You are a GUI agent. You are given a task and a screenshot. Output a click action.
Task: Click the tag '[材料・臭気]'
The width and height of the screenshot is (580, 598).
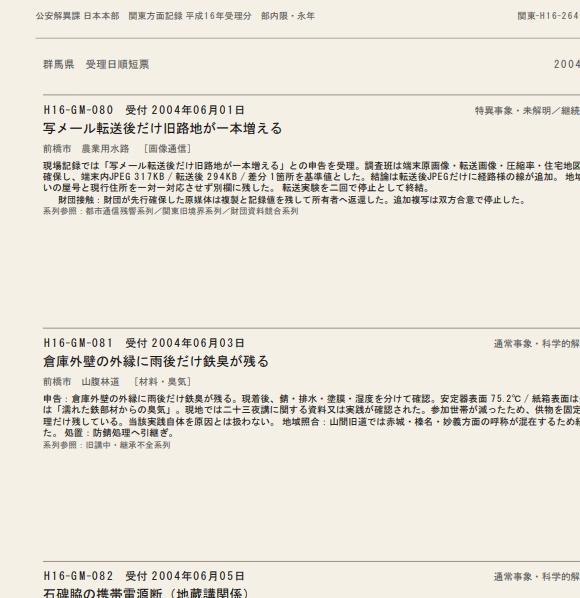click(x=162, y=382)
